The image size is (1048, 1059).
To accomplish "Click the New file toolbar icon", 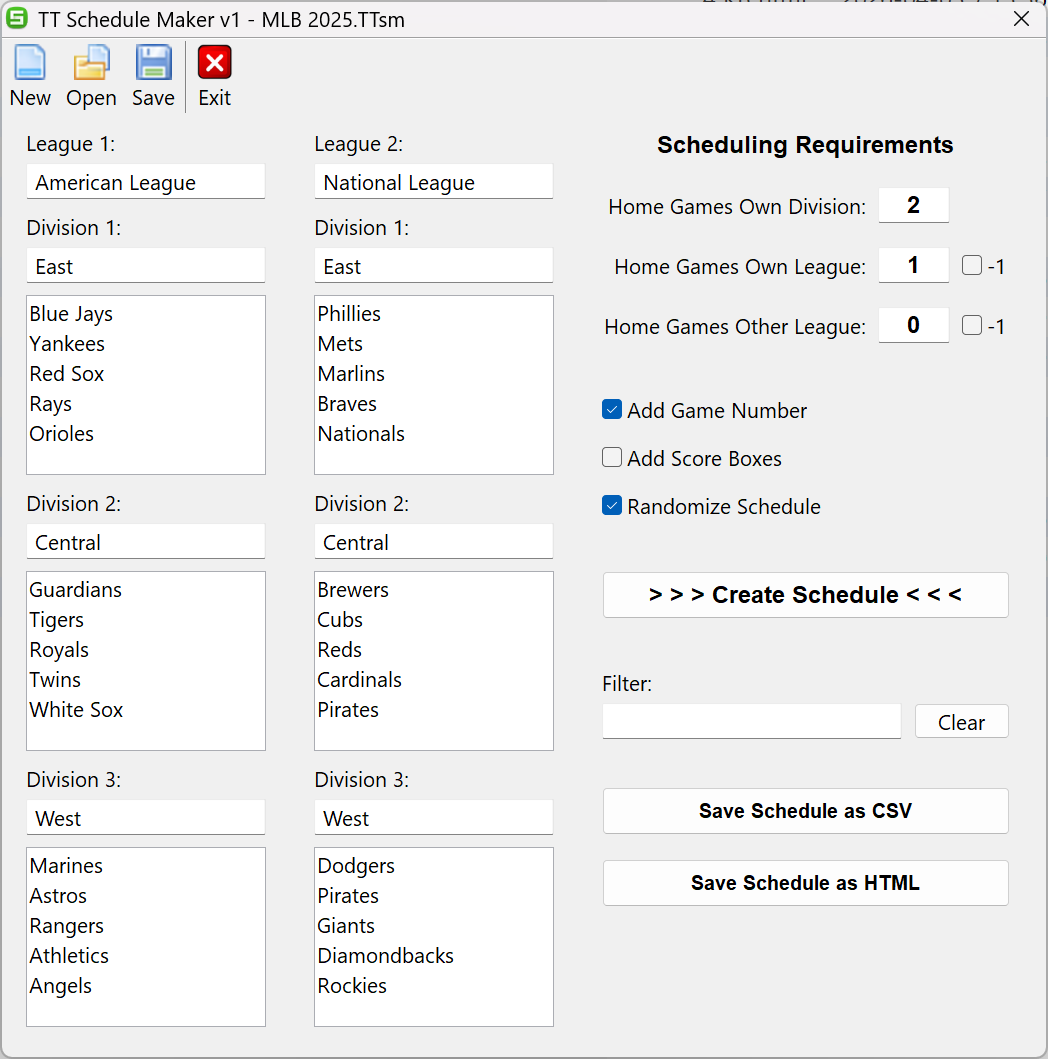I will pyautogui.click(x=30, y=64).
